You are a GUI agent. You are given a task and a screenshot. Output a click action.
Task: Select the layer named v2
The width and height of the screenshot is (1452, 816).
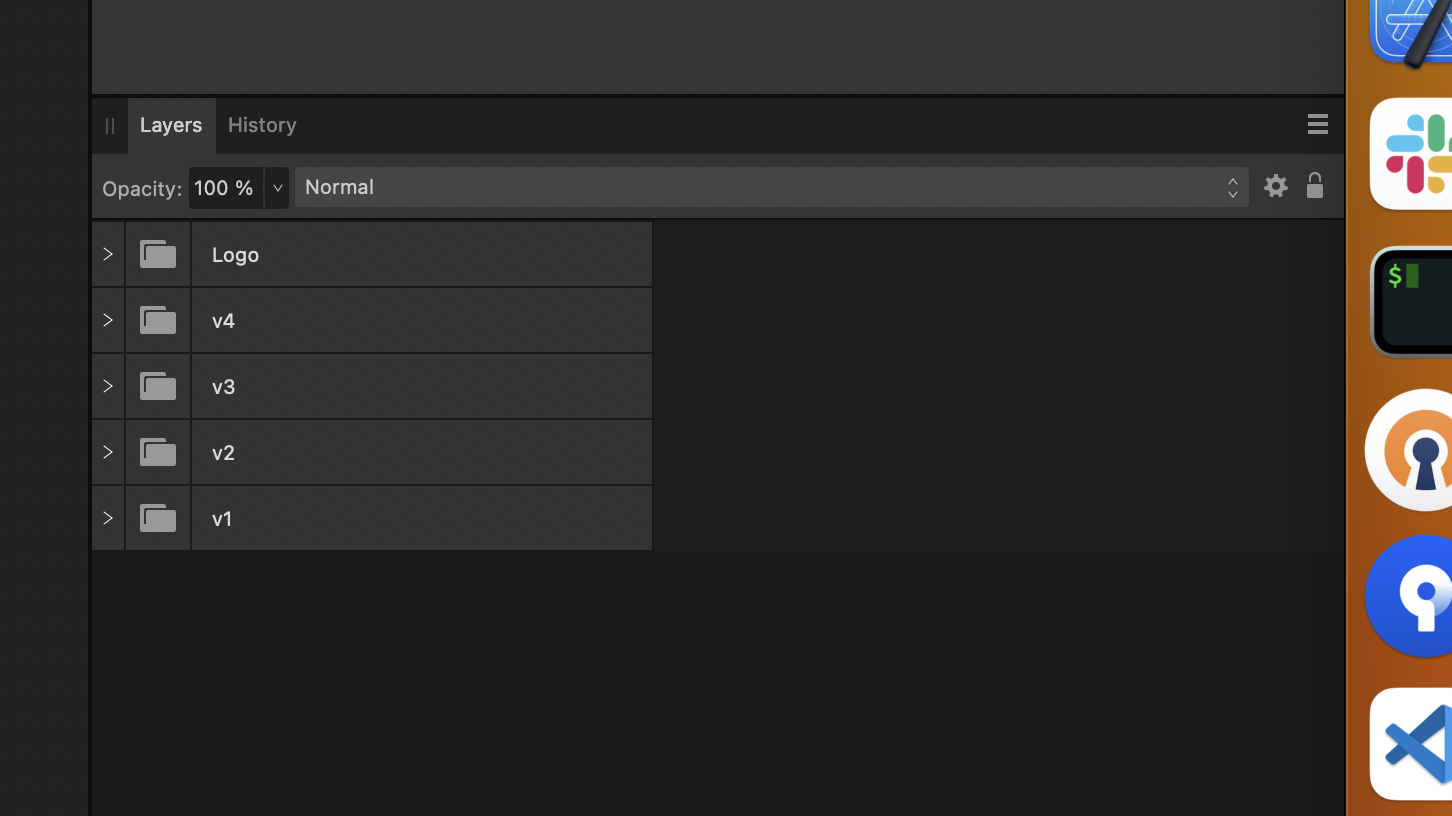tap(421, 452)
